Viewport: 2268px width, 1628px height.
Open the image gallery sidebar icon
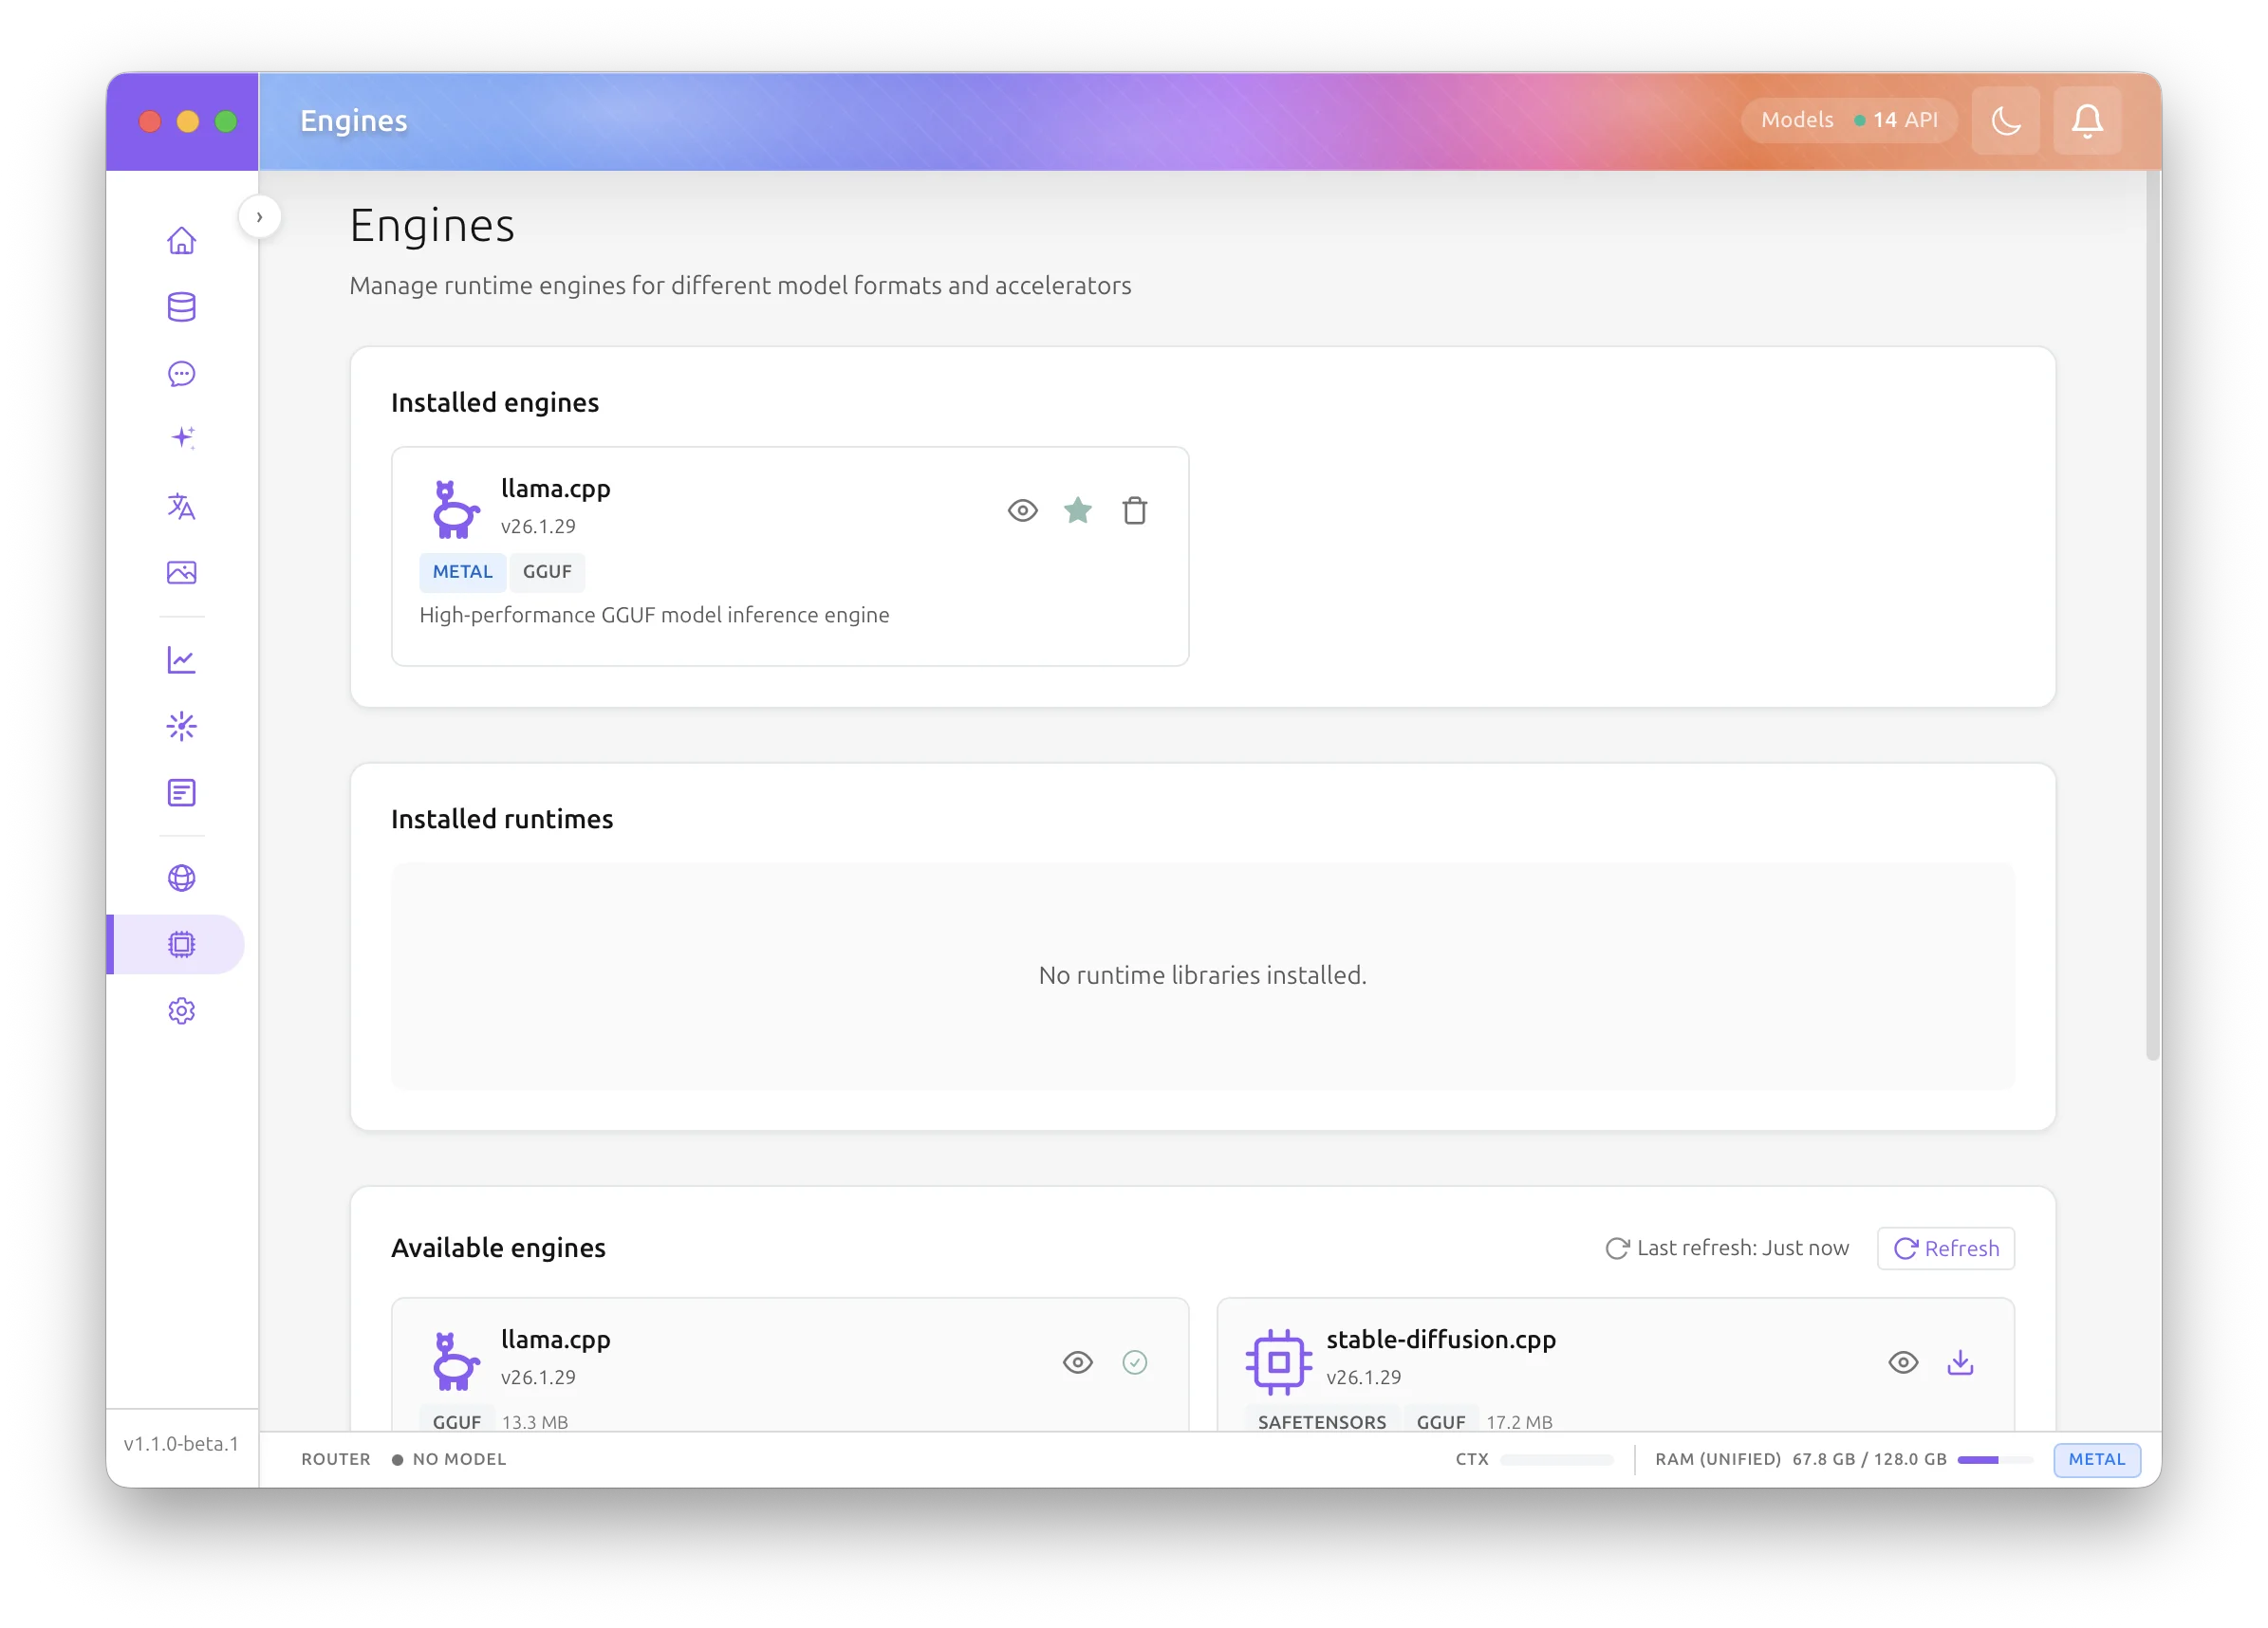pyautogui.click(x=181, y=573)
